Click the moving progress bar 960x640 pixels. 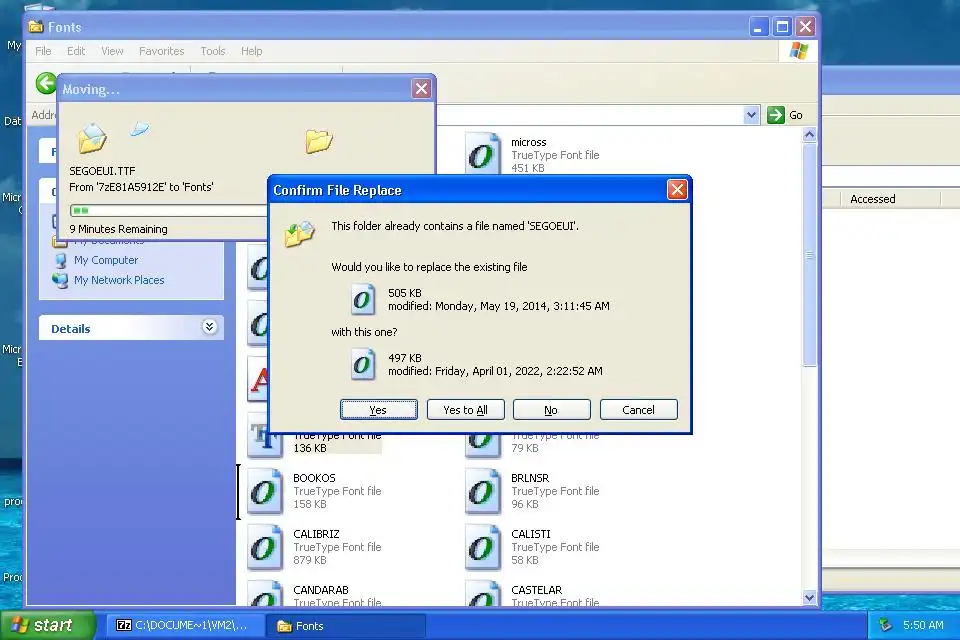tap(168, 211)
